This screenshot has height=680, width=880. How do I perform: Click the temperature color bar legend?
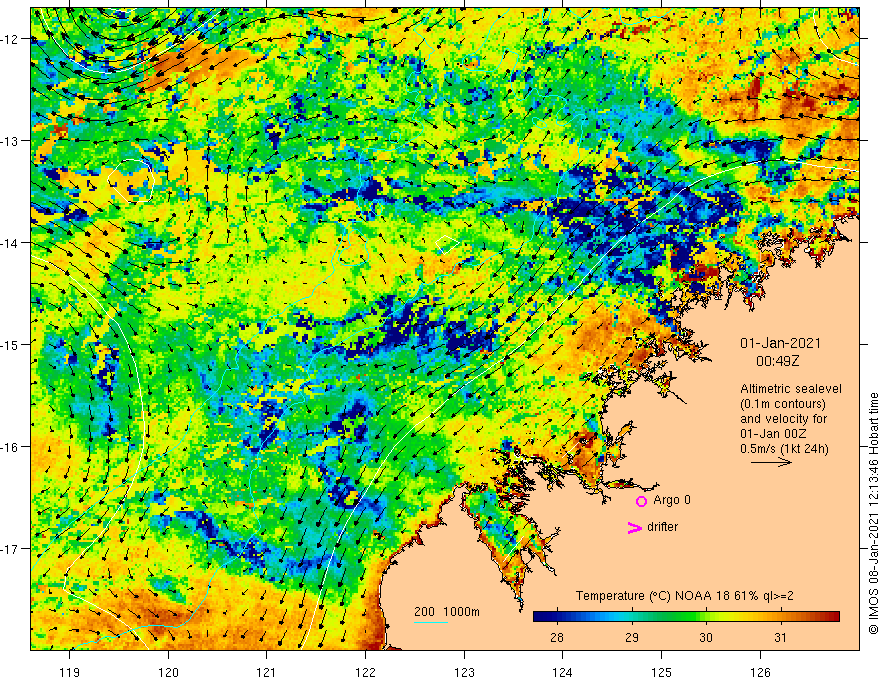click(x=686, y=617)
